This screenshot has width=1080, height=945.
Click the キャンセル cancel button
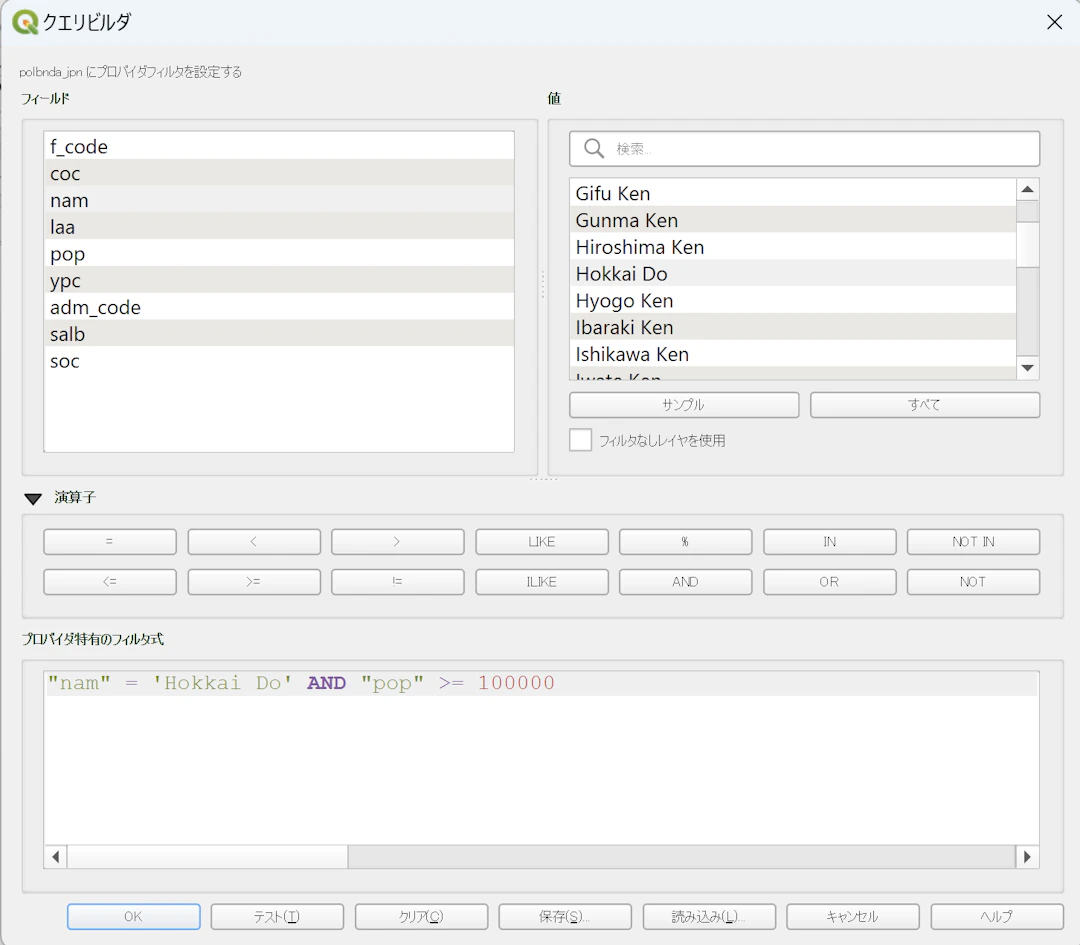[x=853, y=917]
